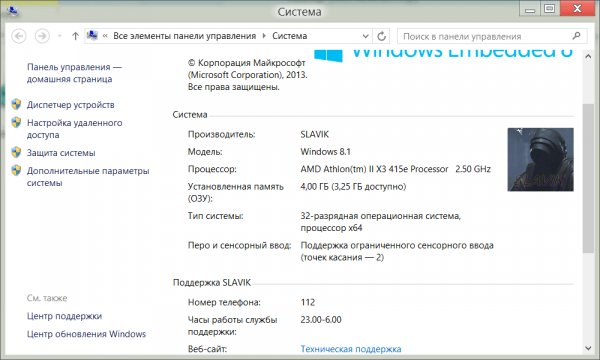Image resolution: width=600 pixels, height=360 pixels.
Task: Click the system icon in the title bar
Action: point(13,11)
